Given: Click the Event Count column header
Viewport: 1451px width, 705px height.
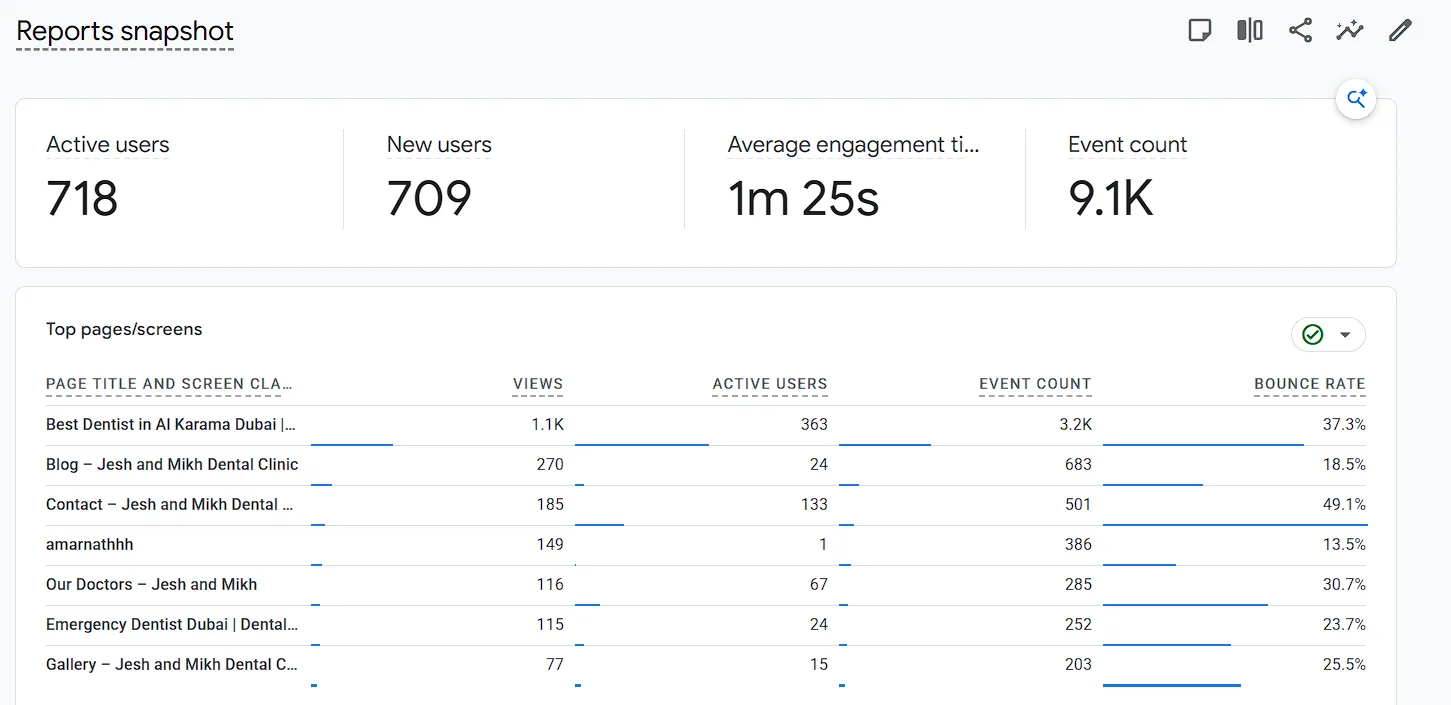Looking at the screenshot, I should [1035, 384].
